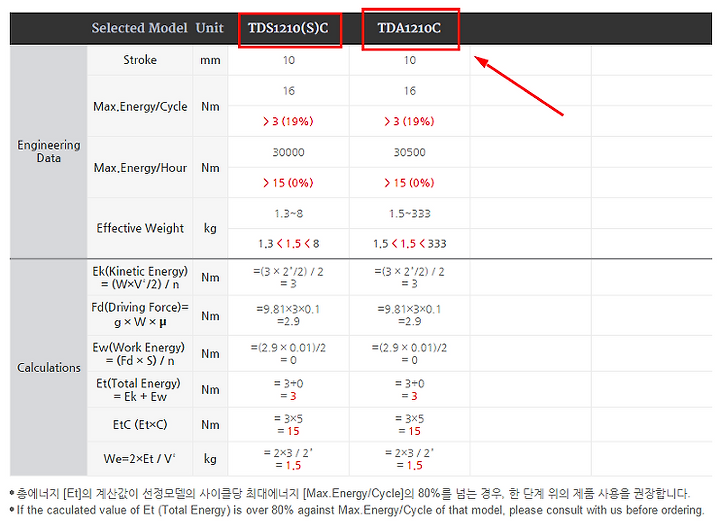Click the 30000 Max.Energy/Hour value
This screenshot has width=720, height=528.
[288, 152]
